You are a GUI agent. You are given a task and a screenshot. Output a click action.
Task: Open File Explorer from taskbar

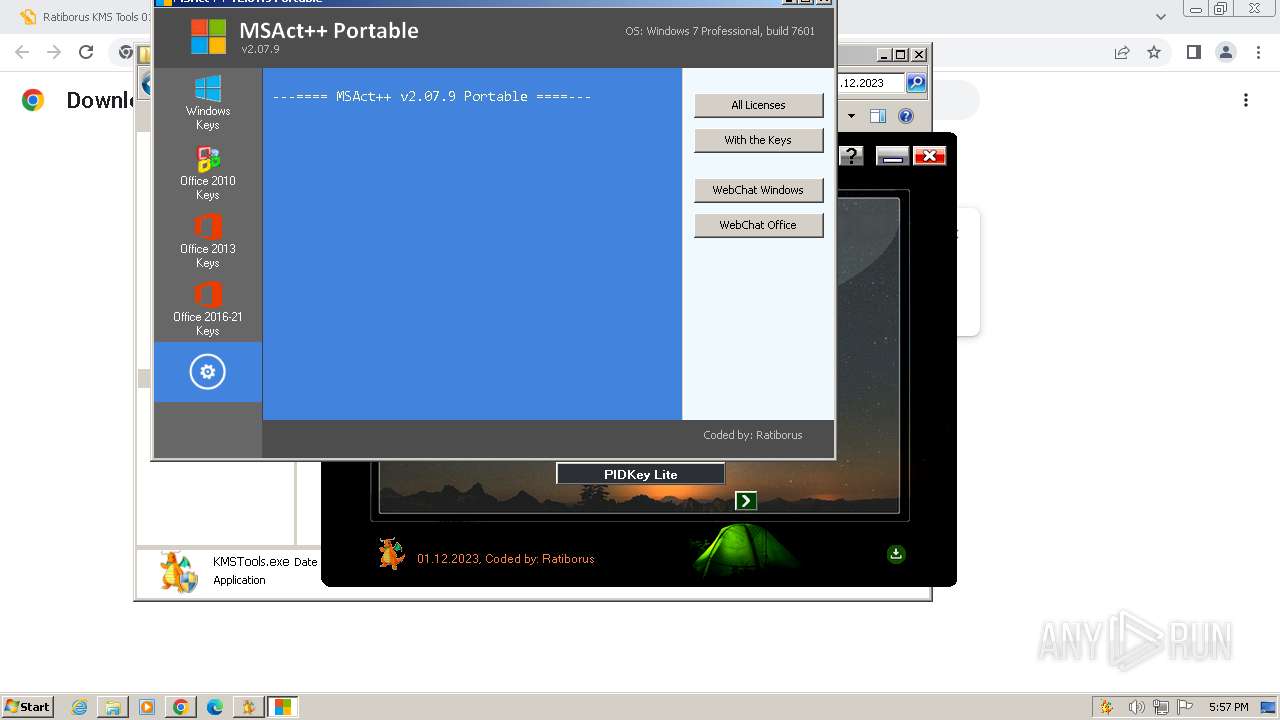[x=113, y=707]
